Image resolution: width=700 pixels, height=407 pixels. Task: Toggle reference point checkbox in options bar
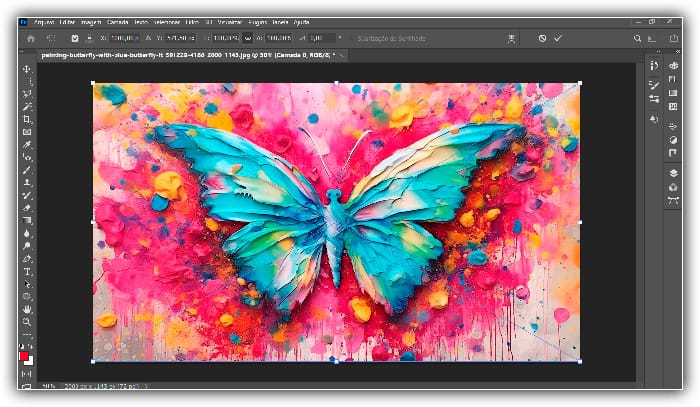[74, 38]
